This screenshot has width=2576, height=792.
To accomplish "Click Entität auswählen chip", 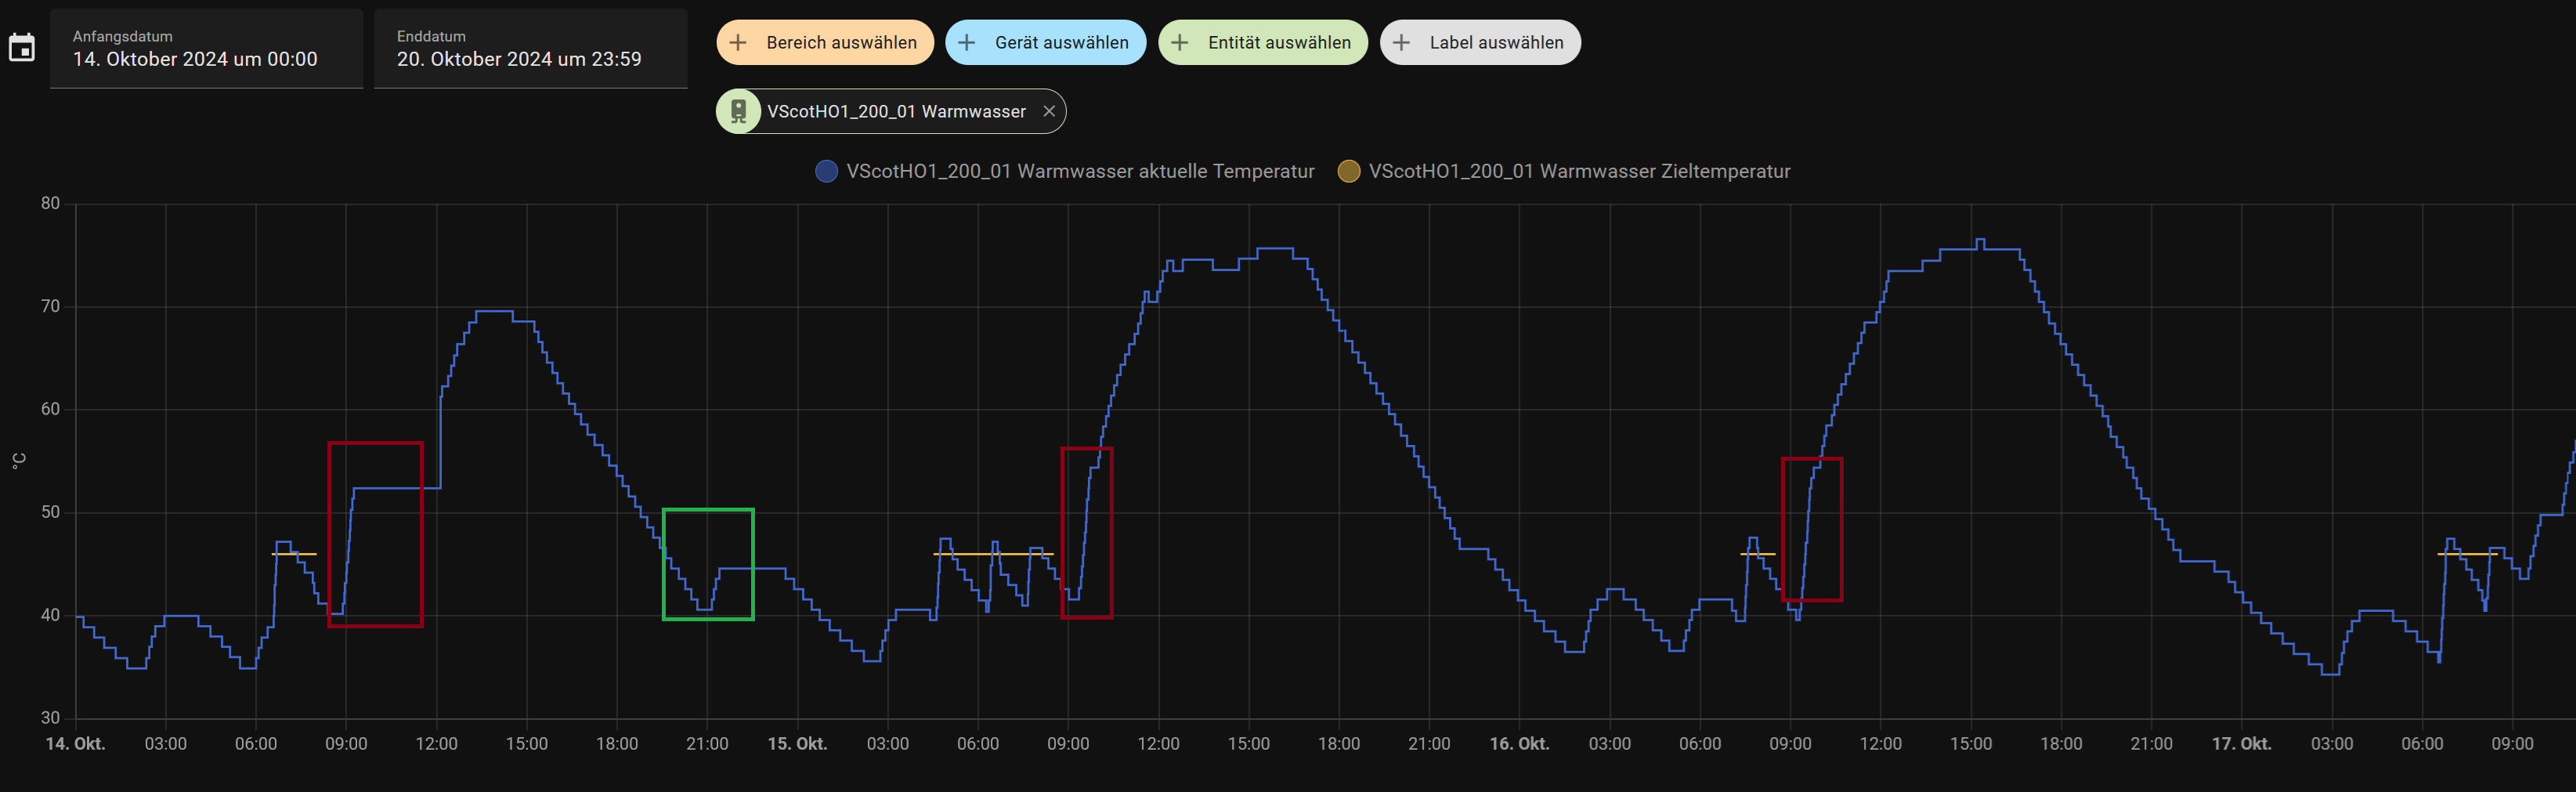I will pos(1263,42).
